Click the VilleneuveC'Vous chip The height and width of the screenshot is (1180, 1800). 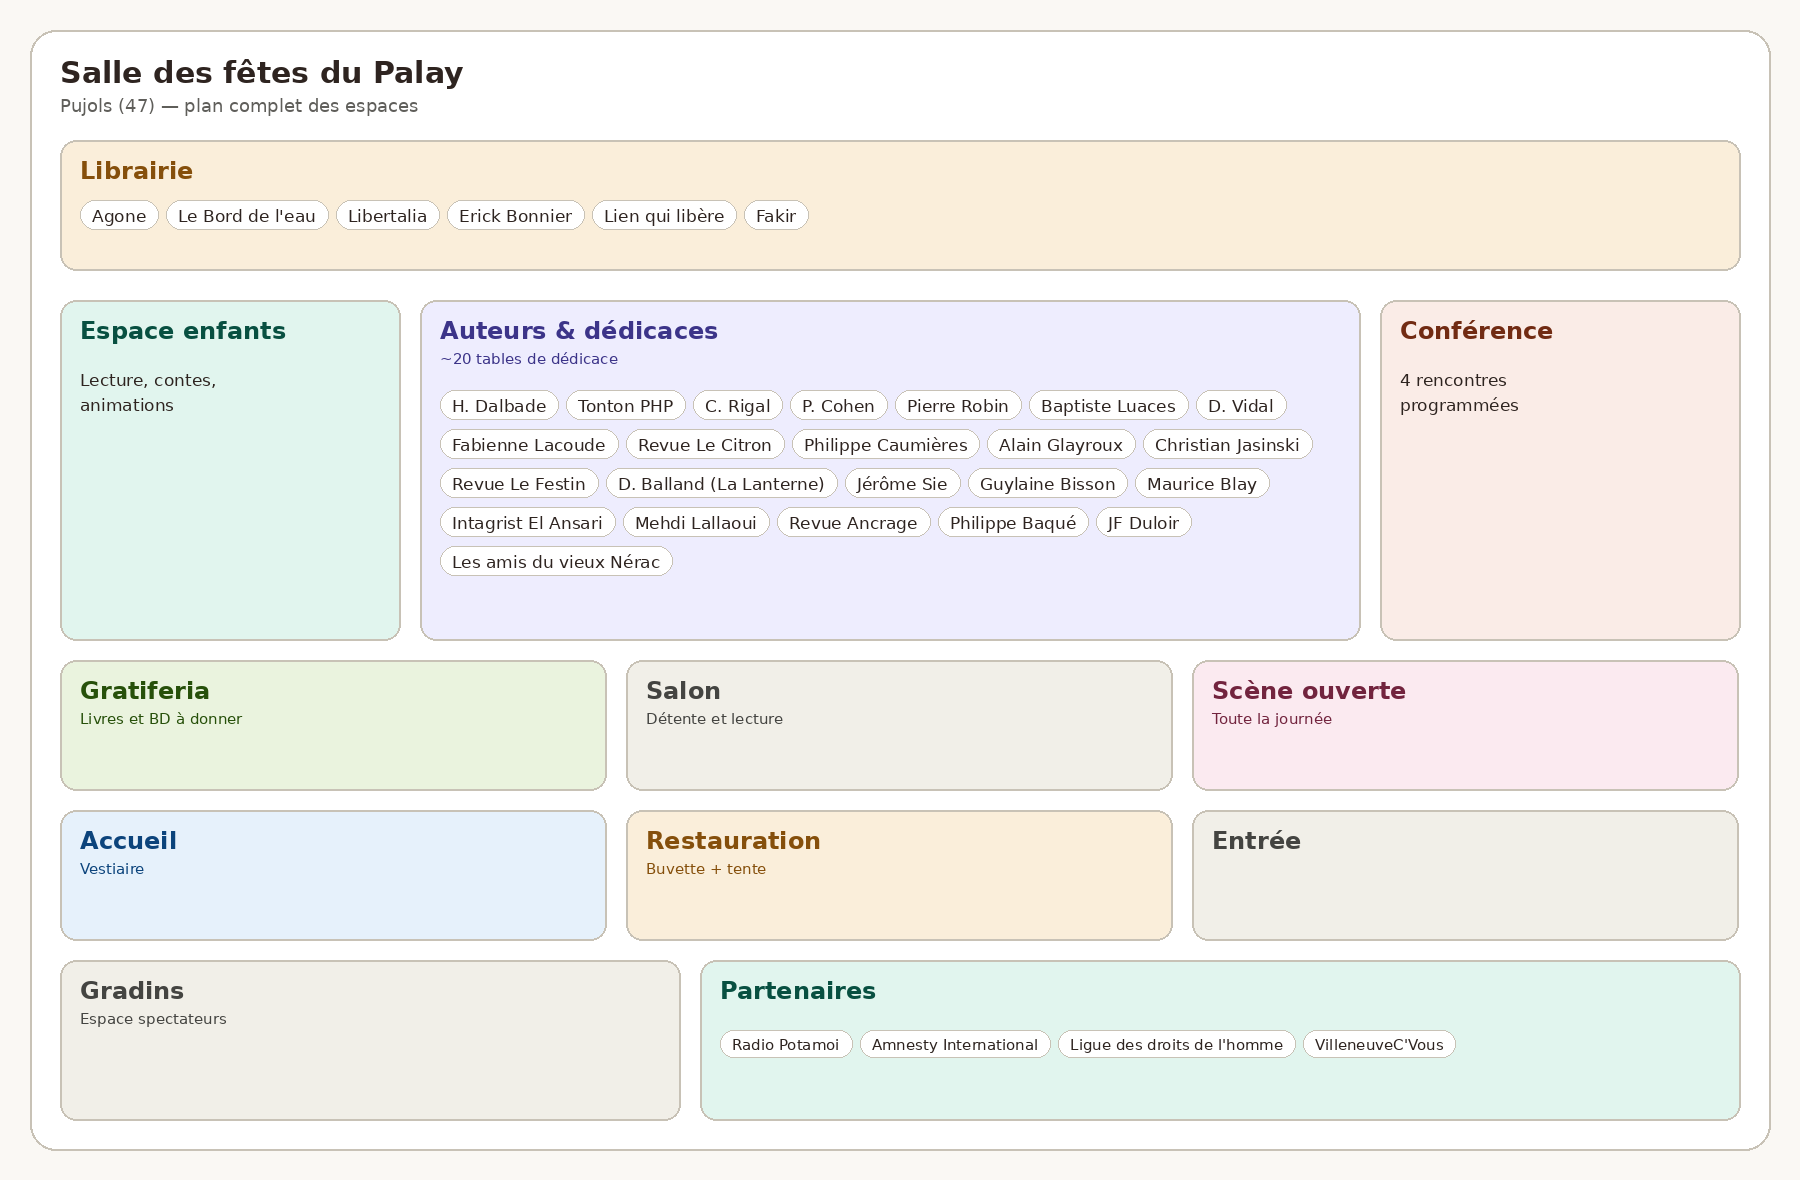click(x=1379, y=1044)
